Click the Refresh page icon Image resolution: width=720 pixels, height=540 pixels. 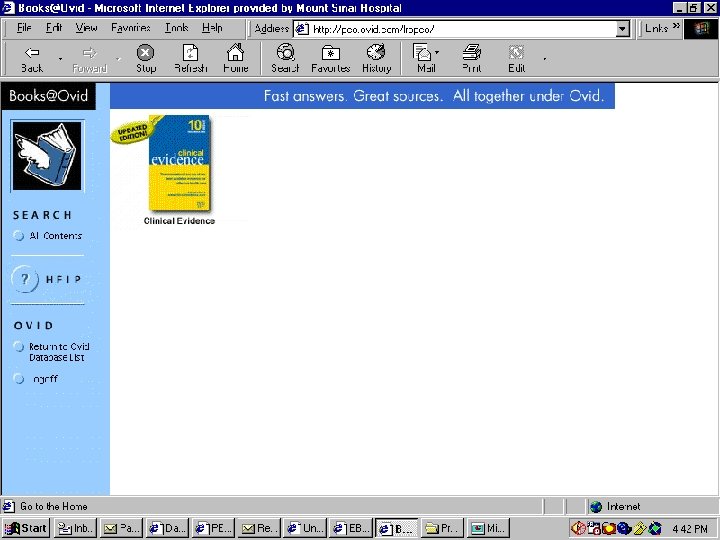click(190, 53)
